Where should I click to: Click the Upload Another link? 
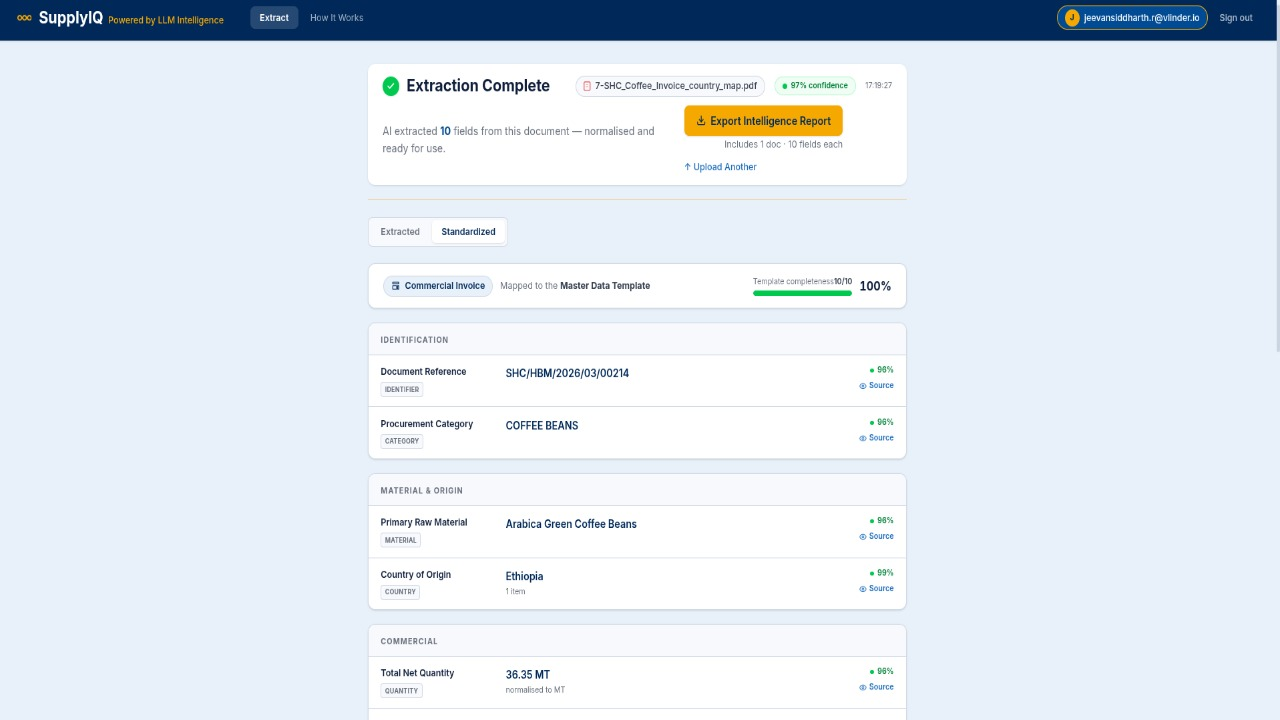[720, 167]
